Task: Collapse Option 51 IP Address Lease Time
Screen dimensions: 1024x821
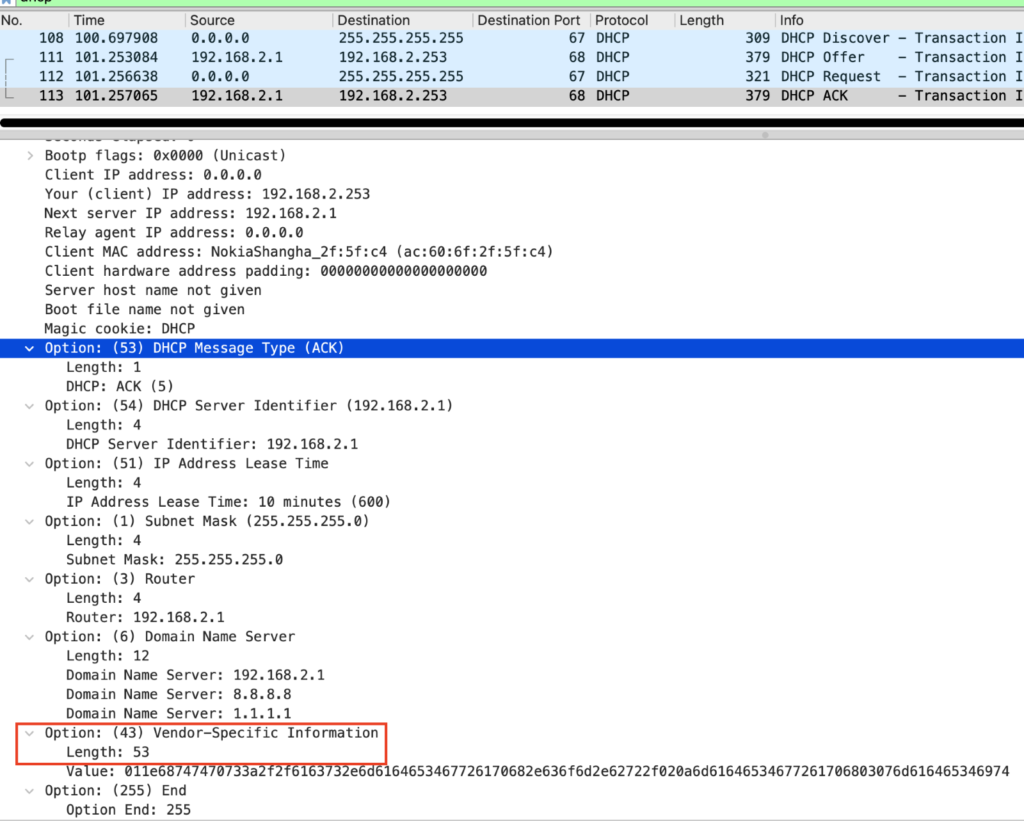Action: (29, 463)
